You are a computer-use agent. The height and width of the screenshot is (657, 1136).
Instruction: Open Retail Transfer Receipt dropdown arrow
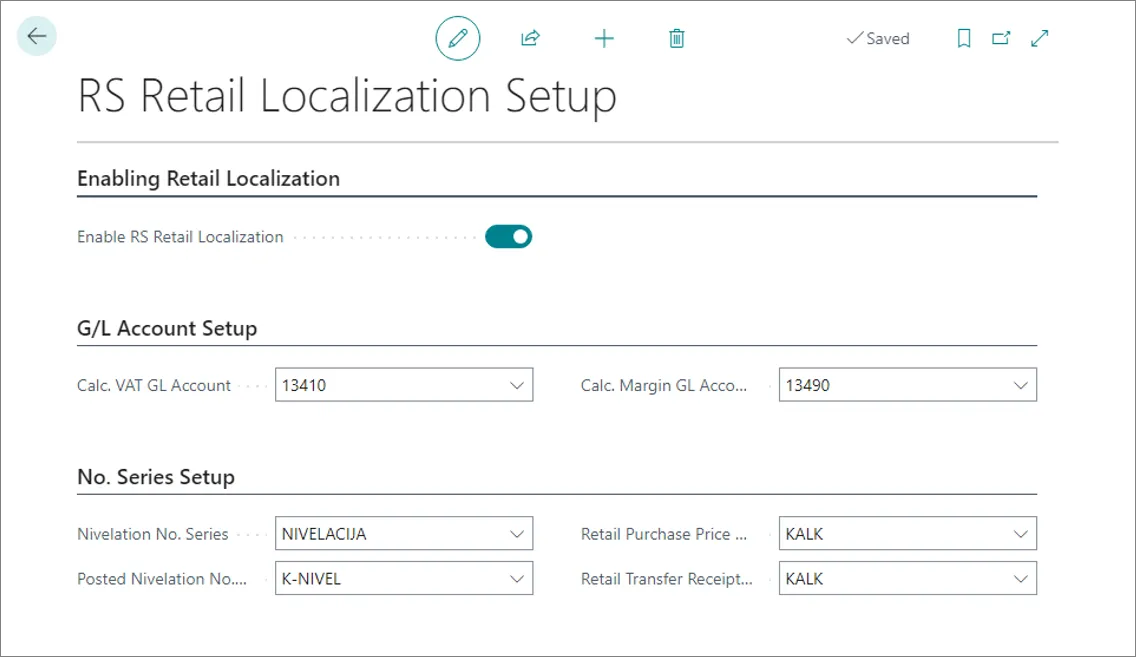(1020, 579)
